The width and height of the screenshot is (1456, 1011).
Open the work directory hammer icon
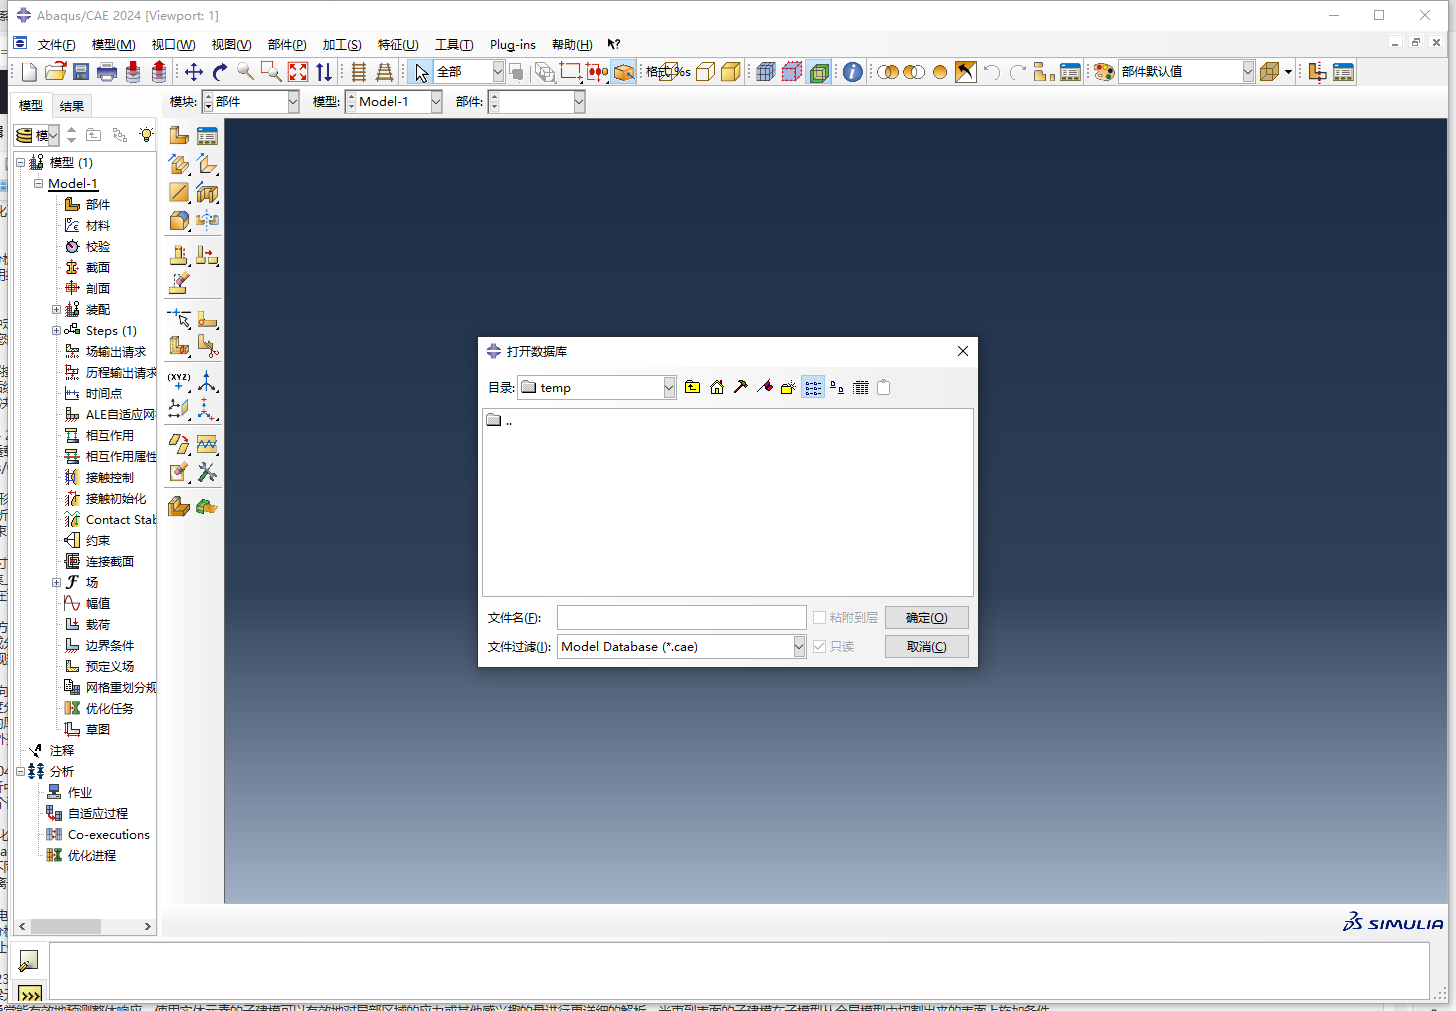(x=741, y=387)
